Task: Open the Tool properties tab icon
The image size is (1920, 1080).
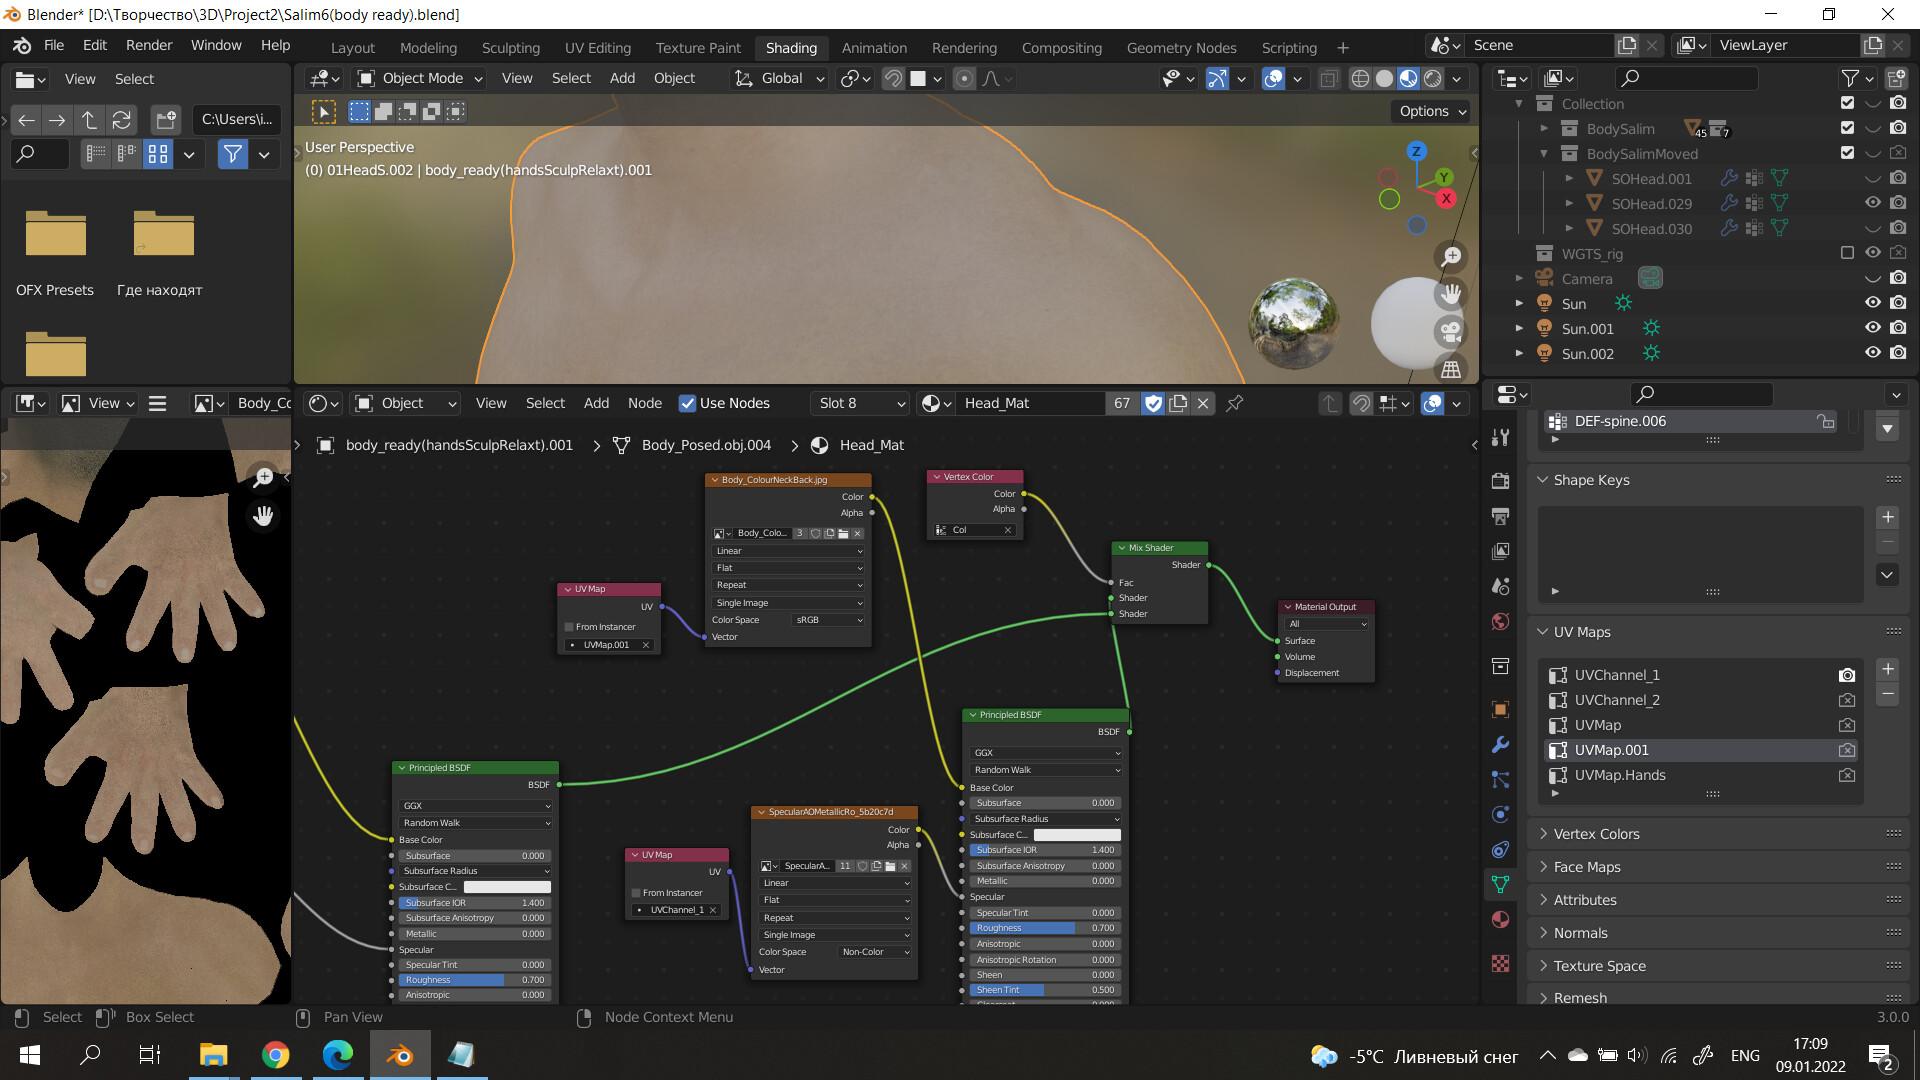Action: (1500, 437)
